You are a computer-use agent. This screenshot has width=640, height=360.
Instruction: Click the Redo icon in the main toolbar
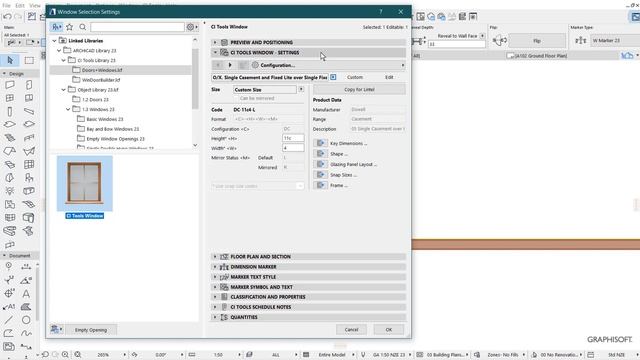click(x=18, y=17)
